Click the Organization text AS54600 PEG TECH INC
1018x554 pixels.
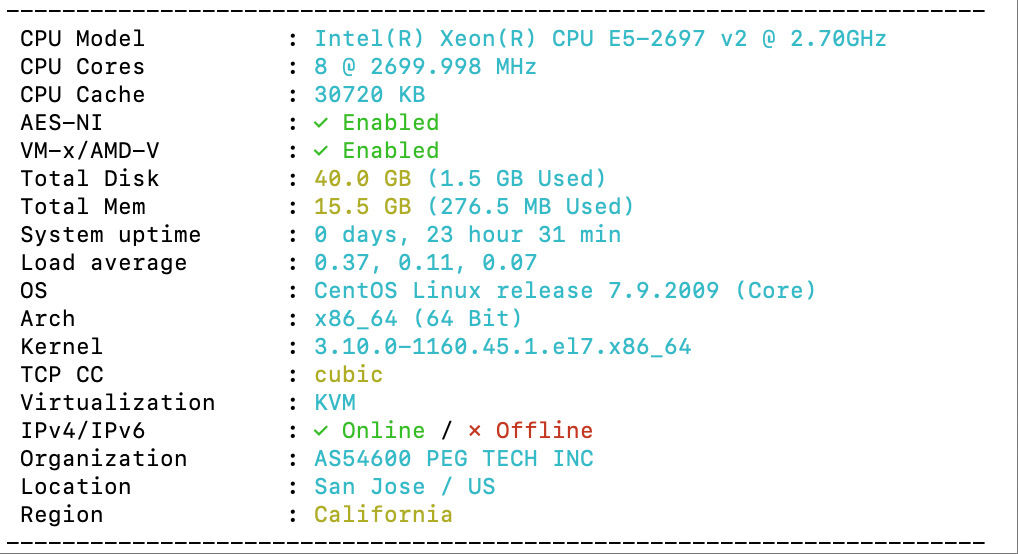[x=454, y=459]
